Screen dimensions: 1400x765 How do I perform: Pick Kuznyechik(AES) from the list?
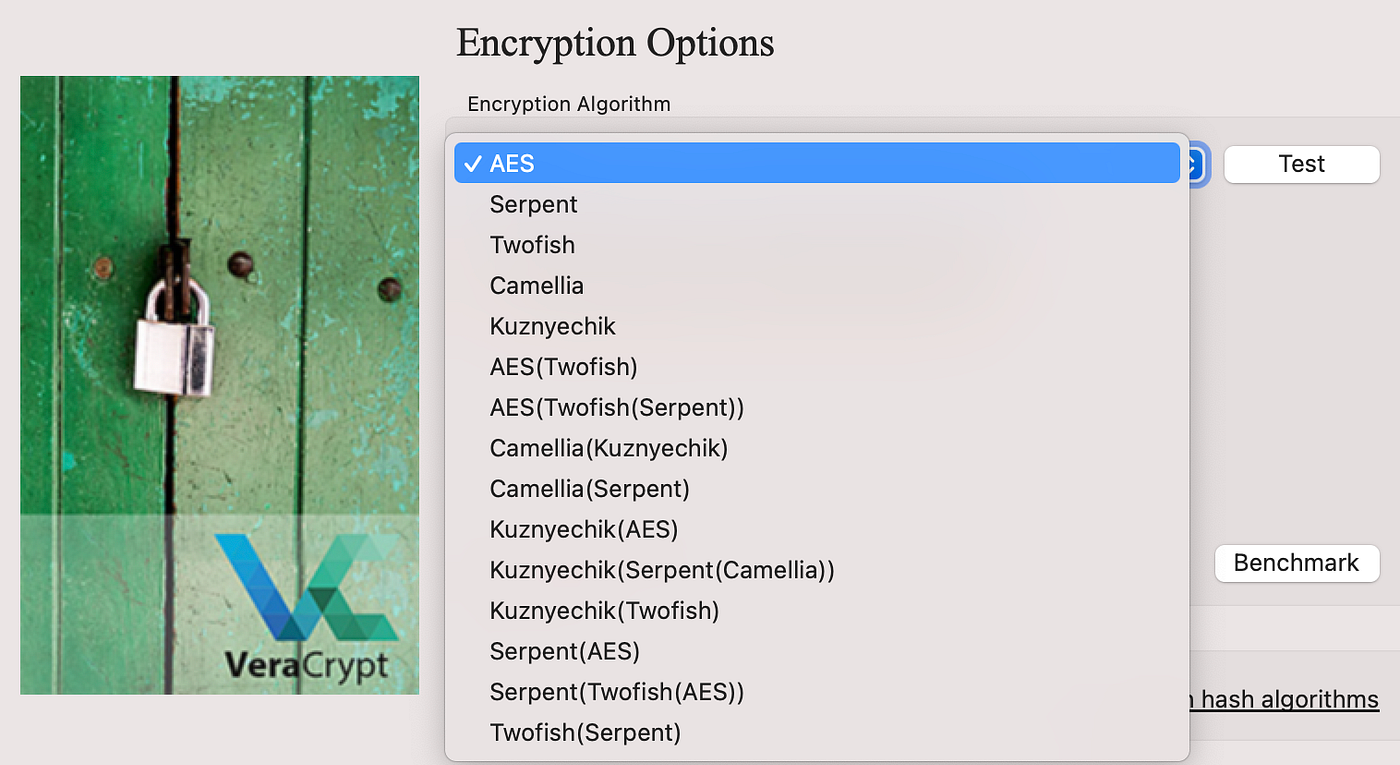click(581, 529)
